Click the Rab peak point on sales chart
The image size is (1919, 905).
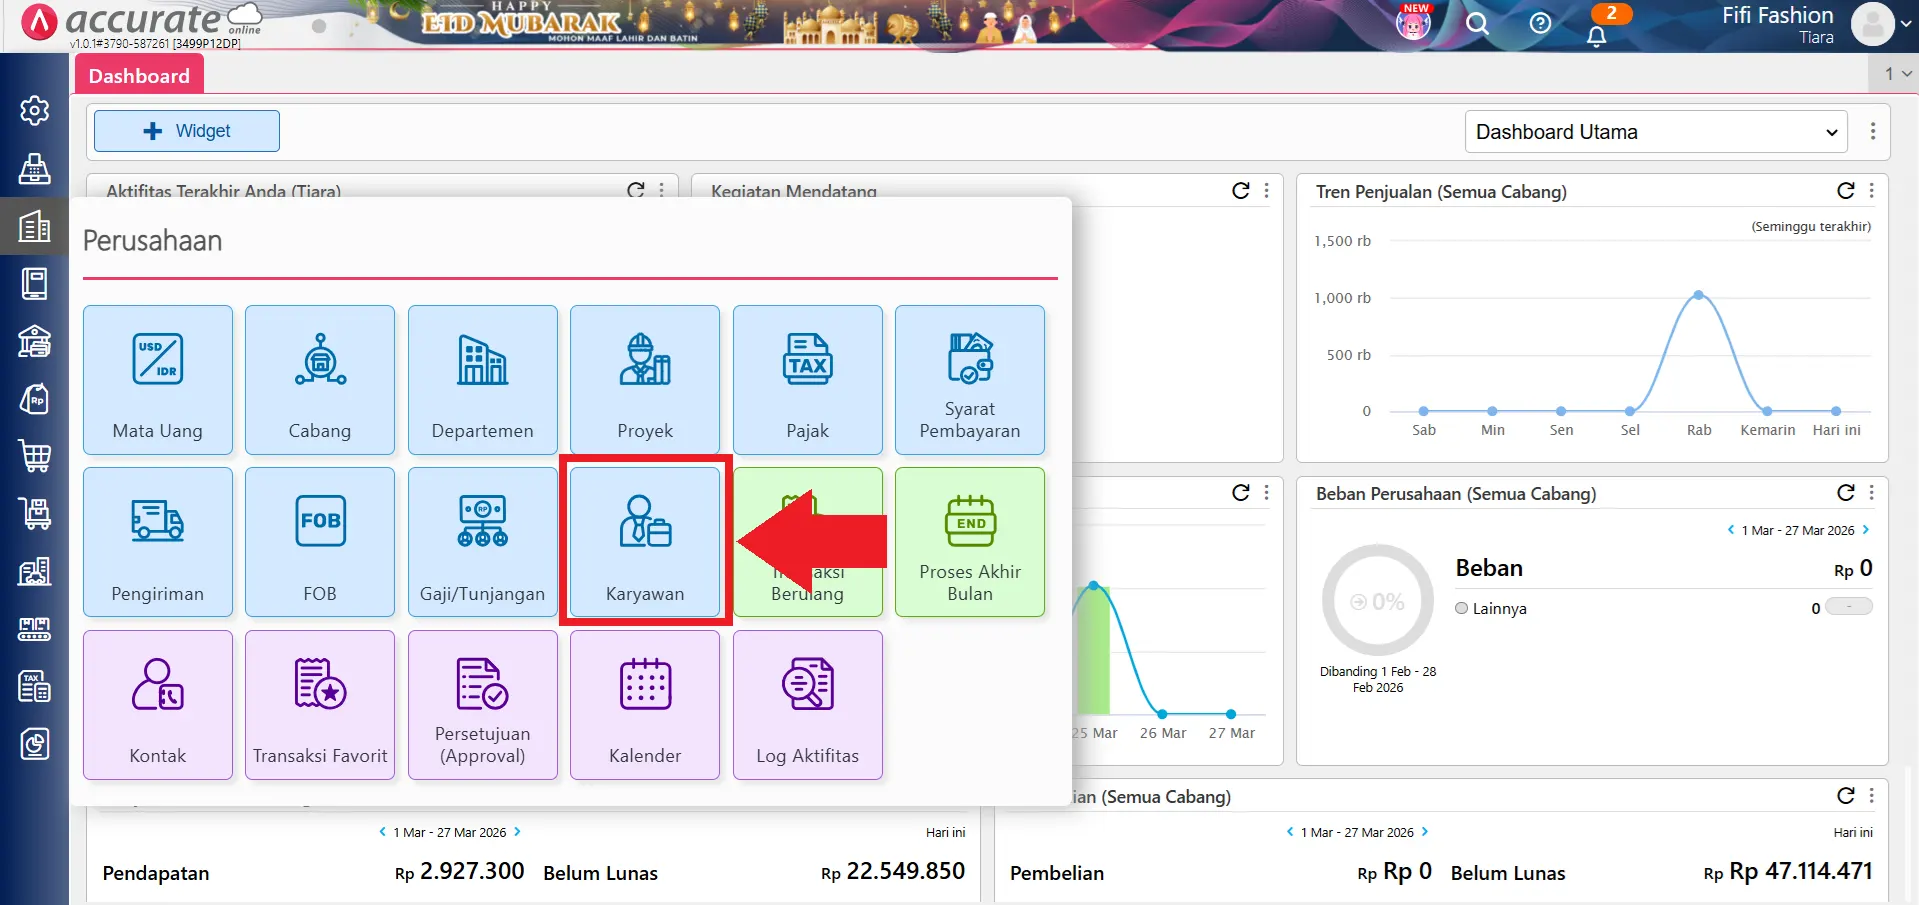pyautogui.click(x=1698, y=295)
